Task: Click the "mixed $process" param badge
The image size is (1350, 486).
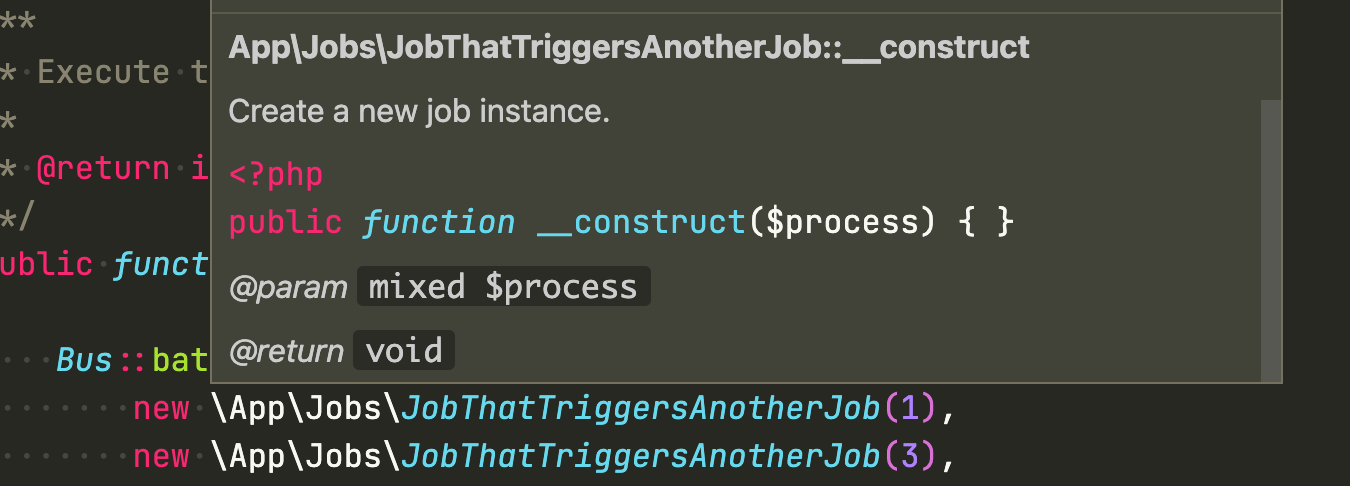Action: click(503, 288)
